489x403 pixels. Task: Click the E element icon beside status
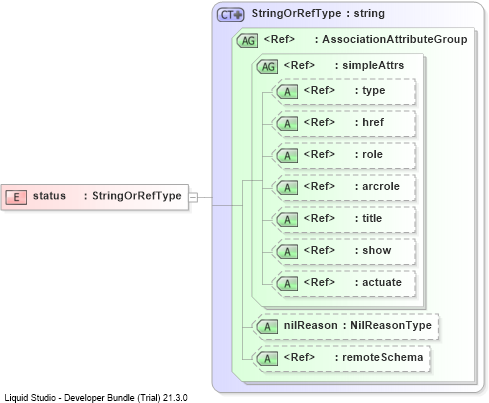click(16, 197)
